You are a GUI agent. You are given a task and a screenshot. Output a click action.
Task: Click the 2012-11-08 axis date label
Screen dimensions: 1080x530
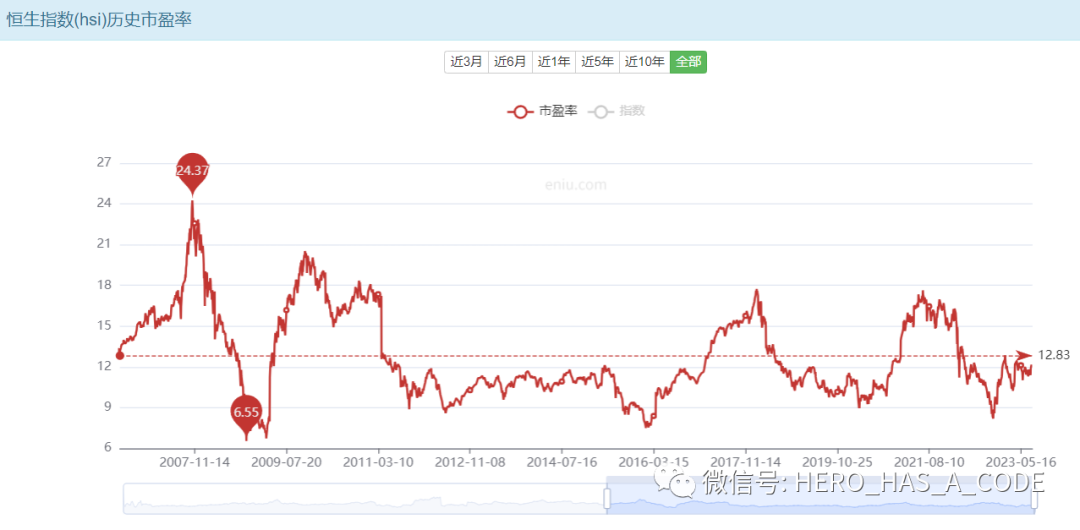[x=470, y=462]
